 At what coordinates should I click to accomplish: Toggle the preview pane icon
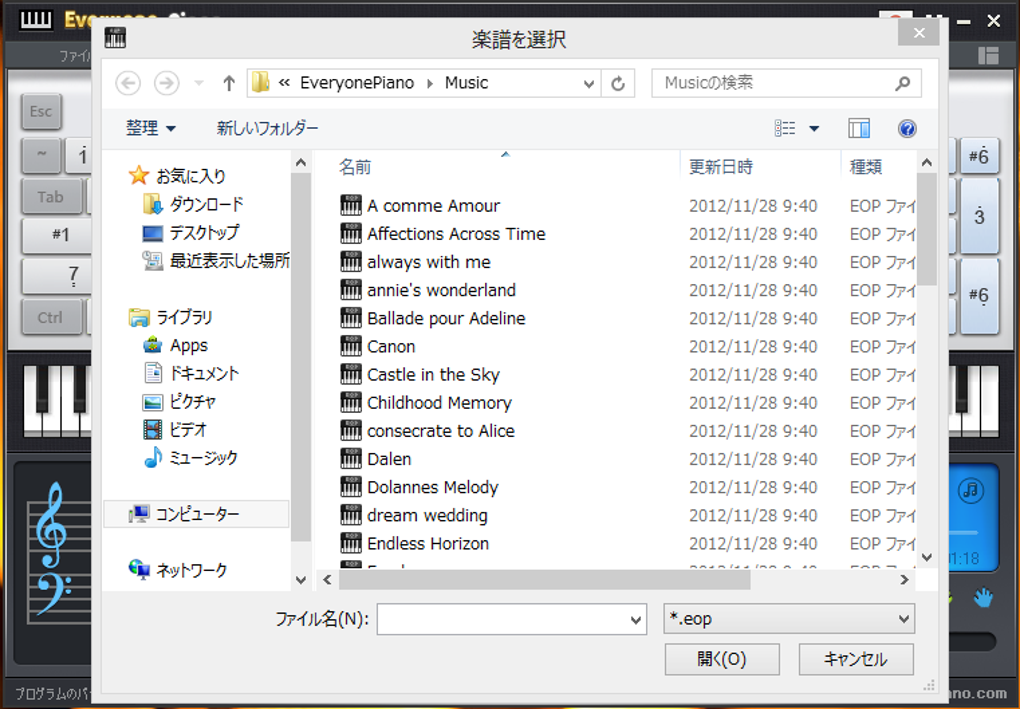859,128
